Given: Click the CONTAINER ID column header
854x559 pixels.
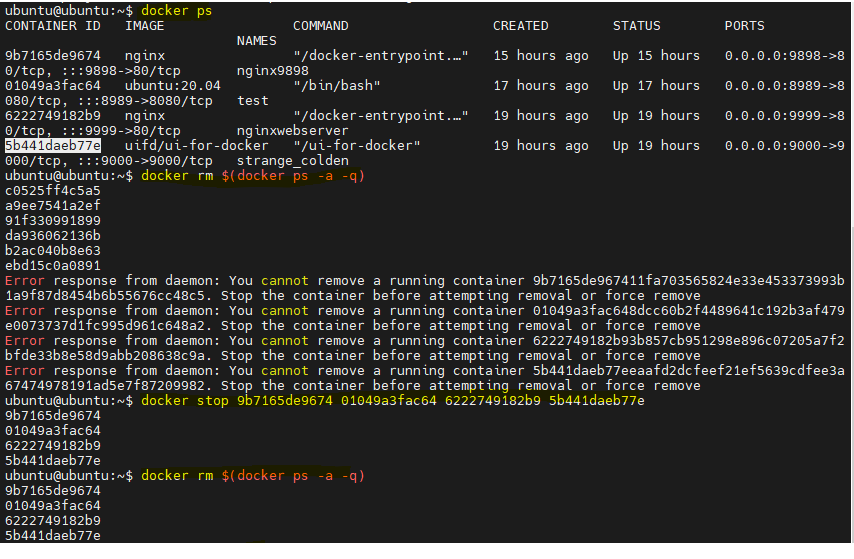Looking at the screenshot, I should (53, 26).
